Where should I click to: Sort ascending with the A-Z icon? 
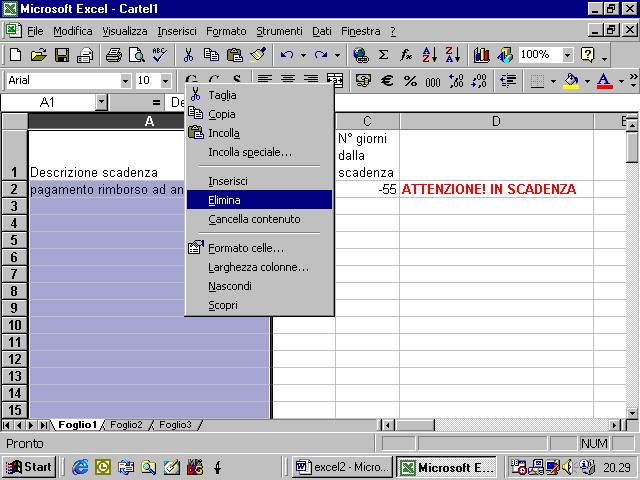click(430, 55)
